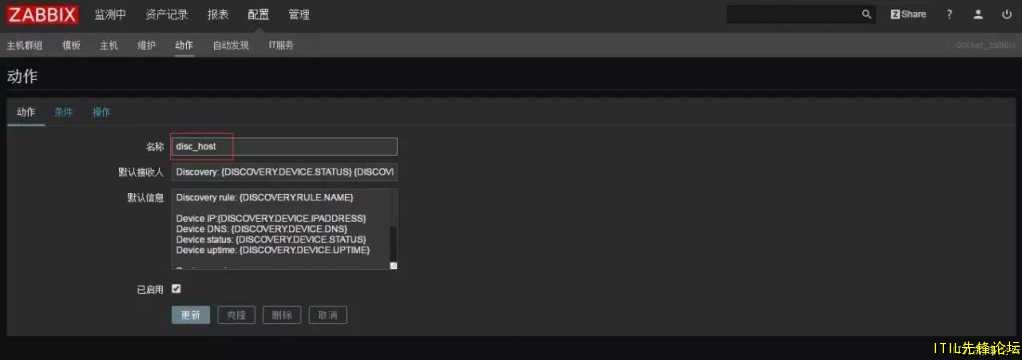The width and height of the screenshot is (1022, 360).
Task: Click the logout power icon
Action: click(x=1006, y=14)
